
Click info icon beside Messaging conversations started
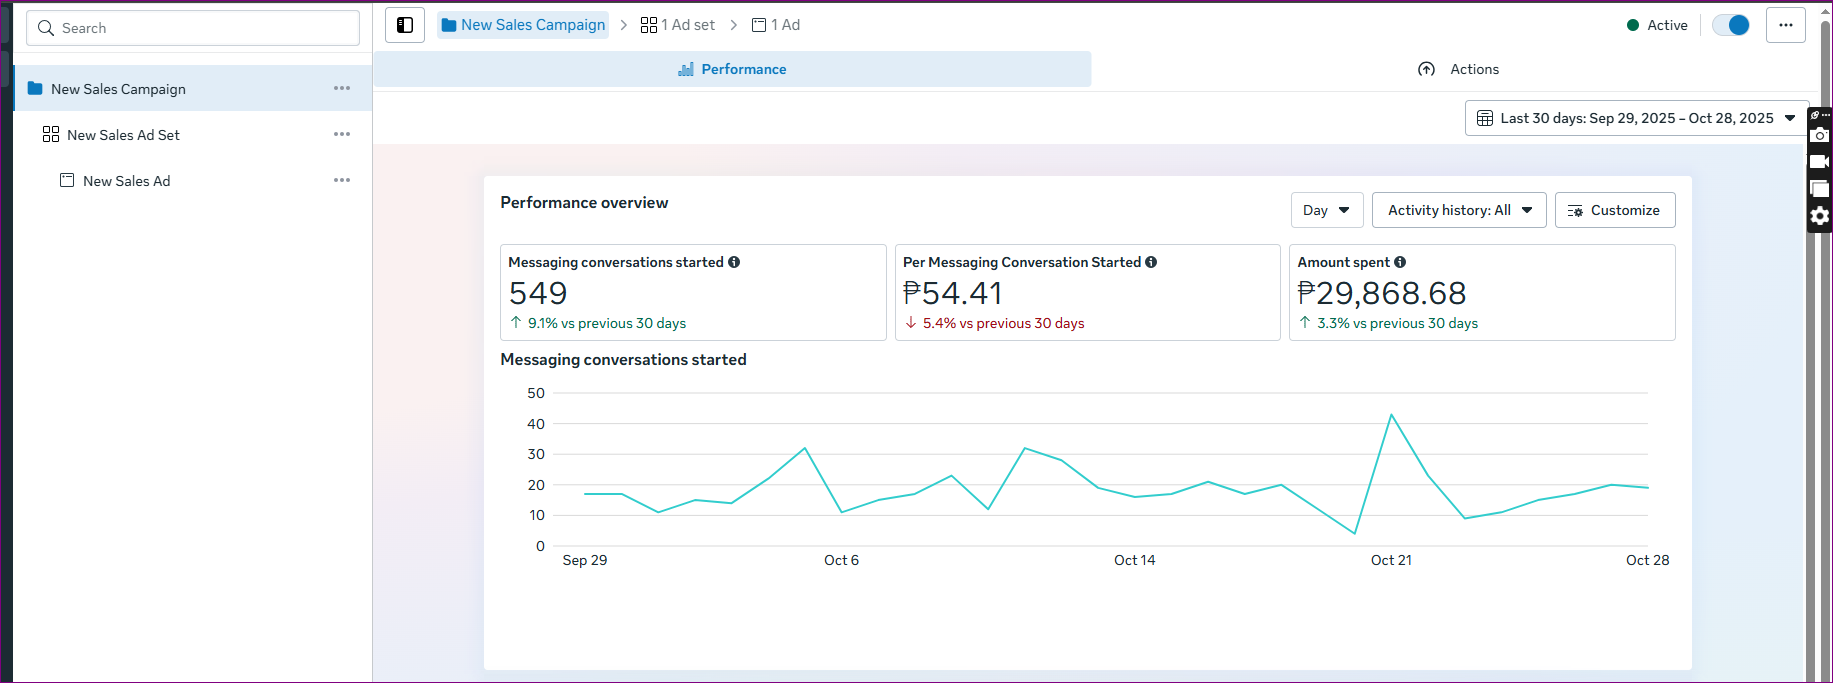pyautogui.click(x=734, y=262)
